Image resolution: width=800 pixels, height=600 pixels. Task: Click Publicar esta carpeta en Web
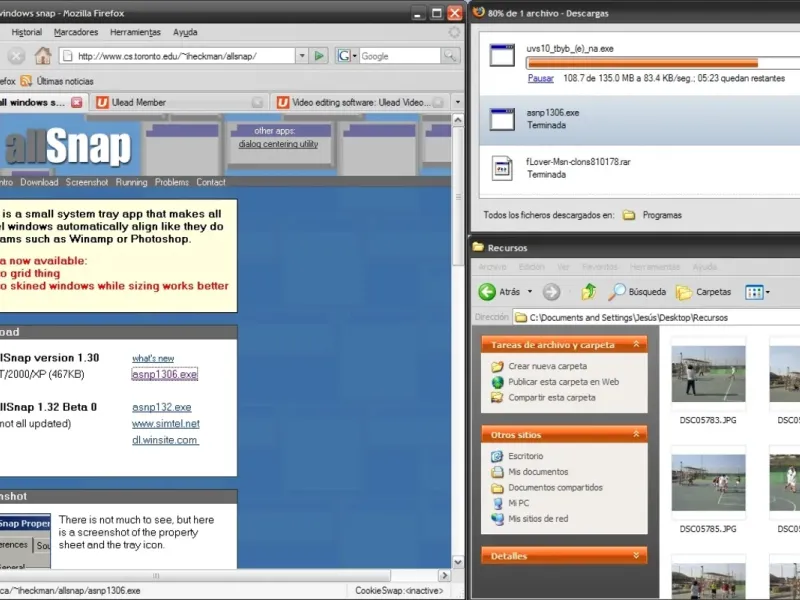(563, 382)
